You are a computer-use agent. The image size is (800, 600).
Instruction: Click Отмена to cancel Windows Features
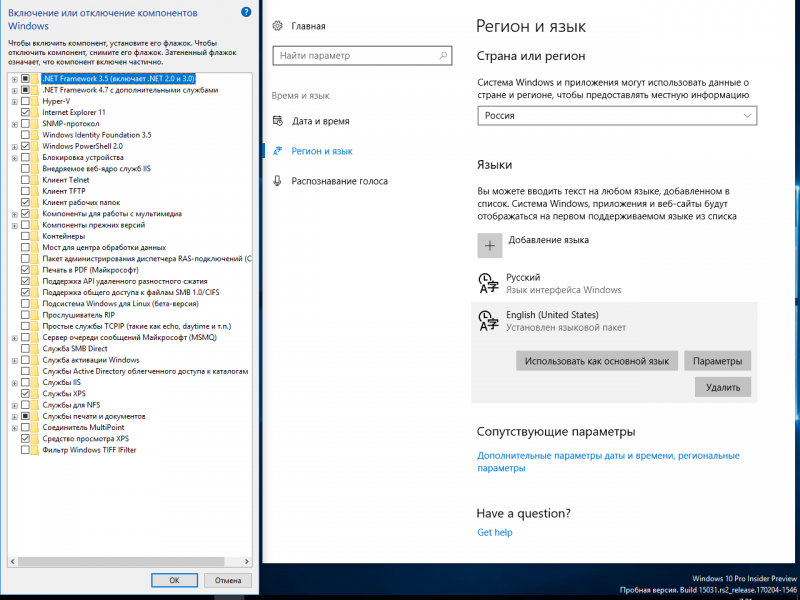pos(228,580)
